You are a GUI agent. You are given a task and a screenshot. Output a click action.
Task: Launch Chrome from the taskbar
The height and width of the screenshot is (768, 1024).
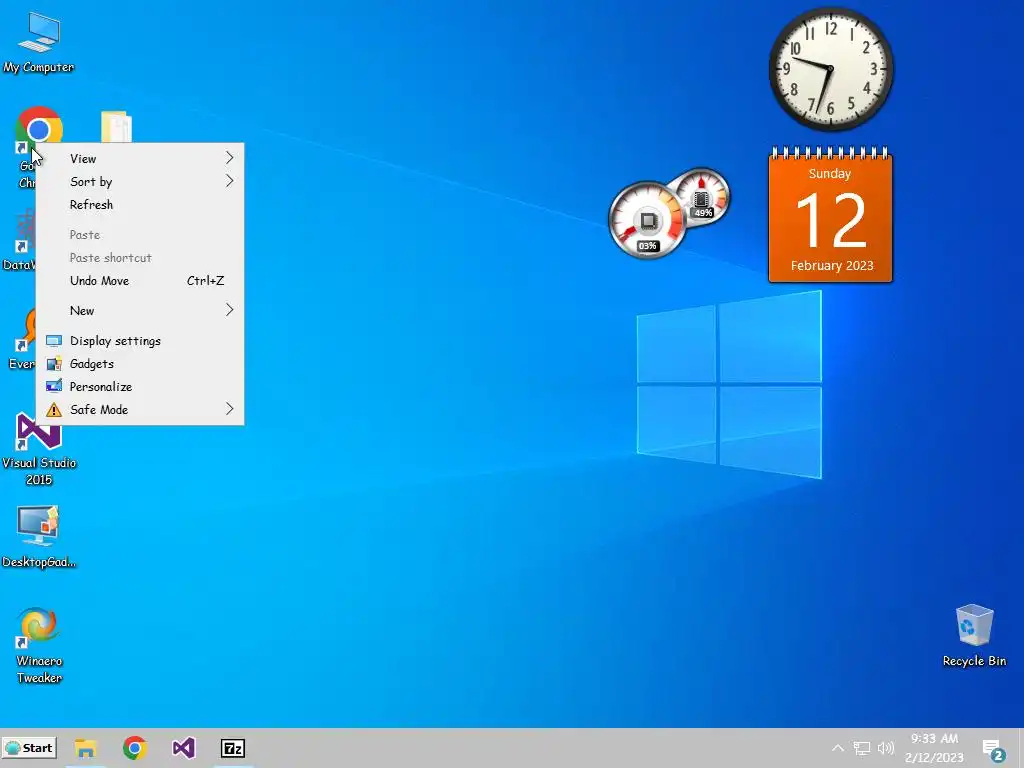[x=135, y=748]
